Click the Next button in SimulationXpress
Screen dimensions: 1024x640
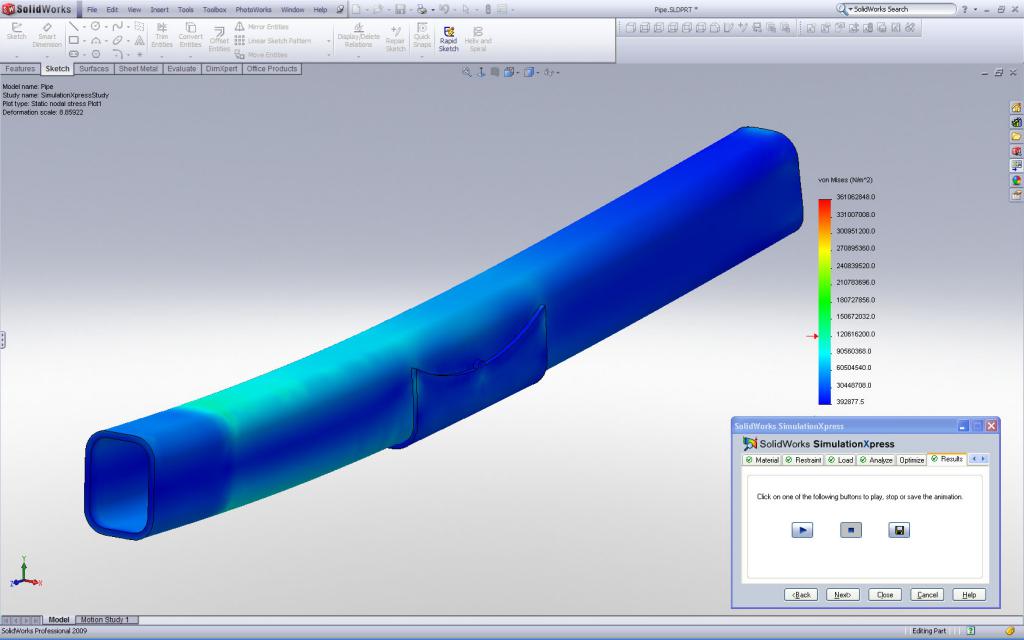pos(842,595)
